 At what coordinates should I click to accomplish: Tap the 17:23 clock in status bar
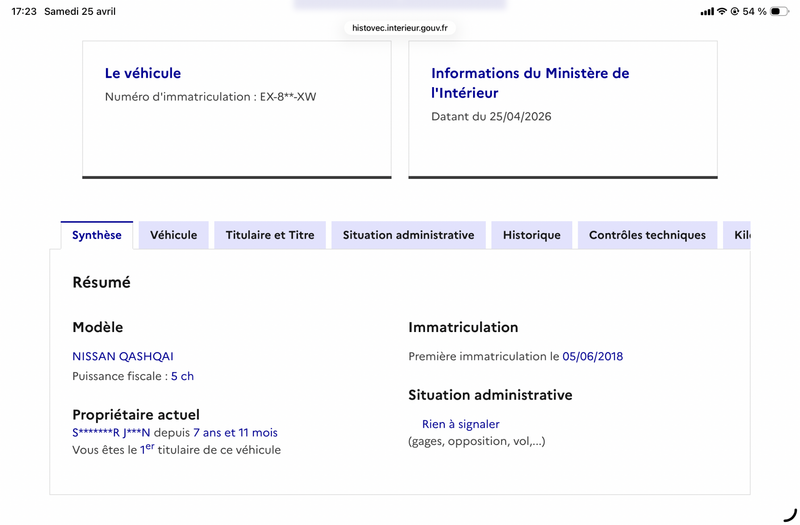[x=24, y=11]
